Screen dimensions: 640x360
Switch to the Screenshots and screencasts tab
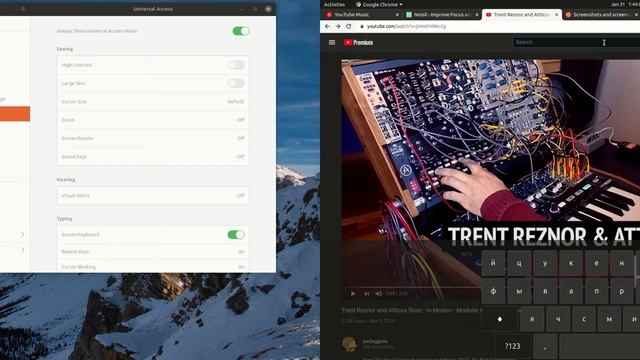point(601,15)
